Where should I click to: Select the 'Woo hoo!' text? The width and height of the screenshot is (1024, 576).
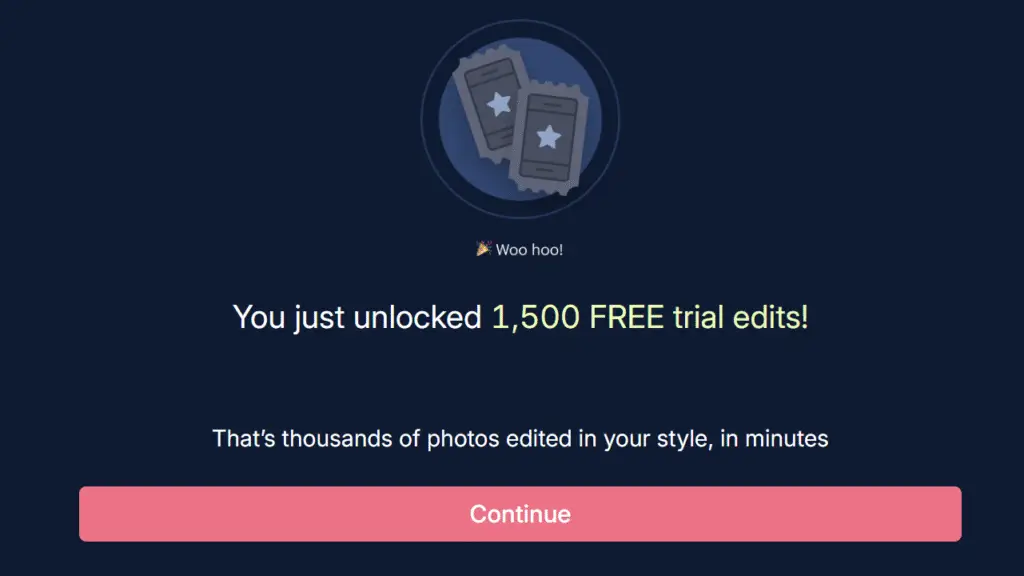(529, 249)
